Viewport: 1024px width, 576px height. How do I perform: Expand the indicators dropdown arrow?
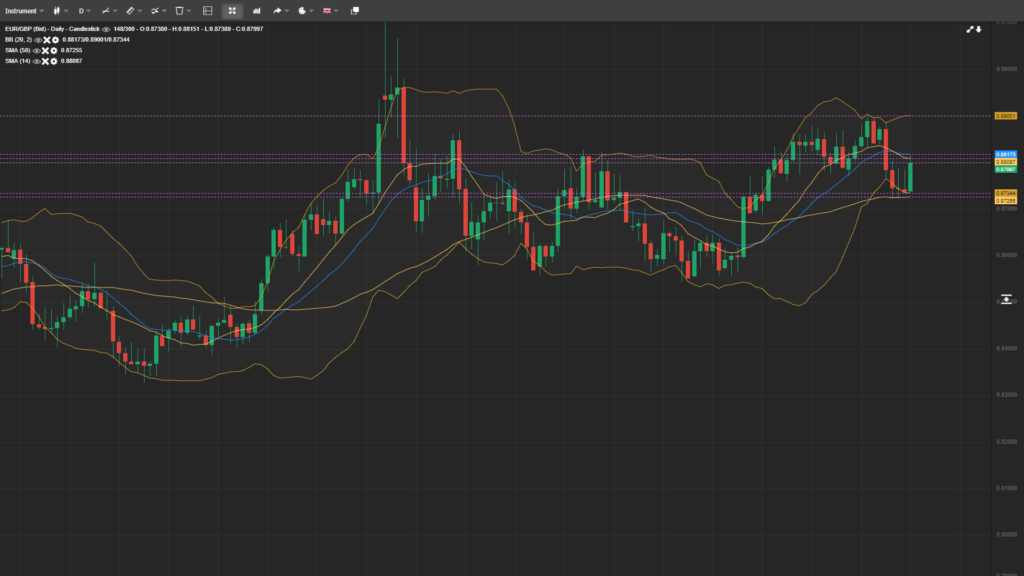click(x=115, y=10)
